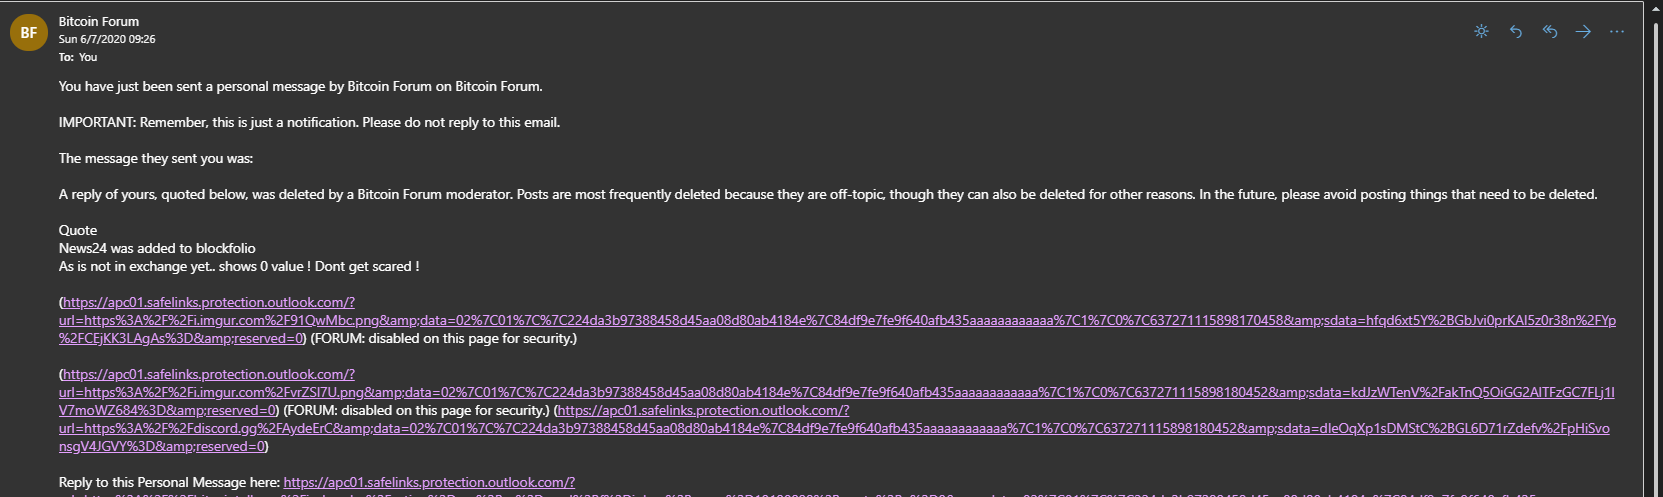Open the Bitcoin Forum sender name
Viewport: 1663px width, 497px height.
pos(99,21)
